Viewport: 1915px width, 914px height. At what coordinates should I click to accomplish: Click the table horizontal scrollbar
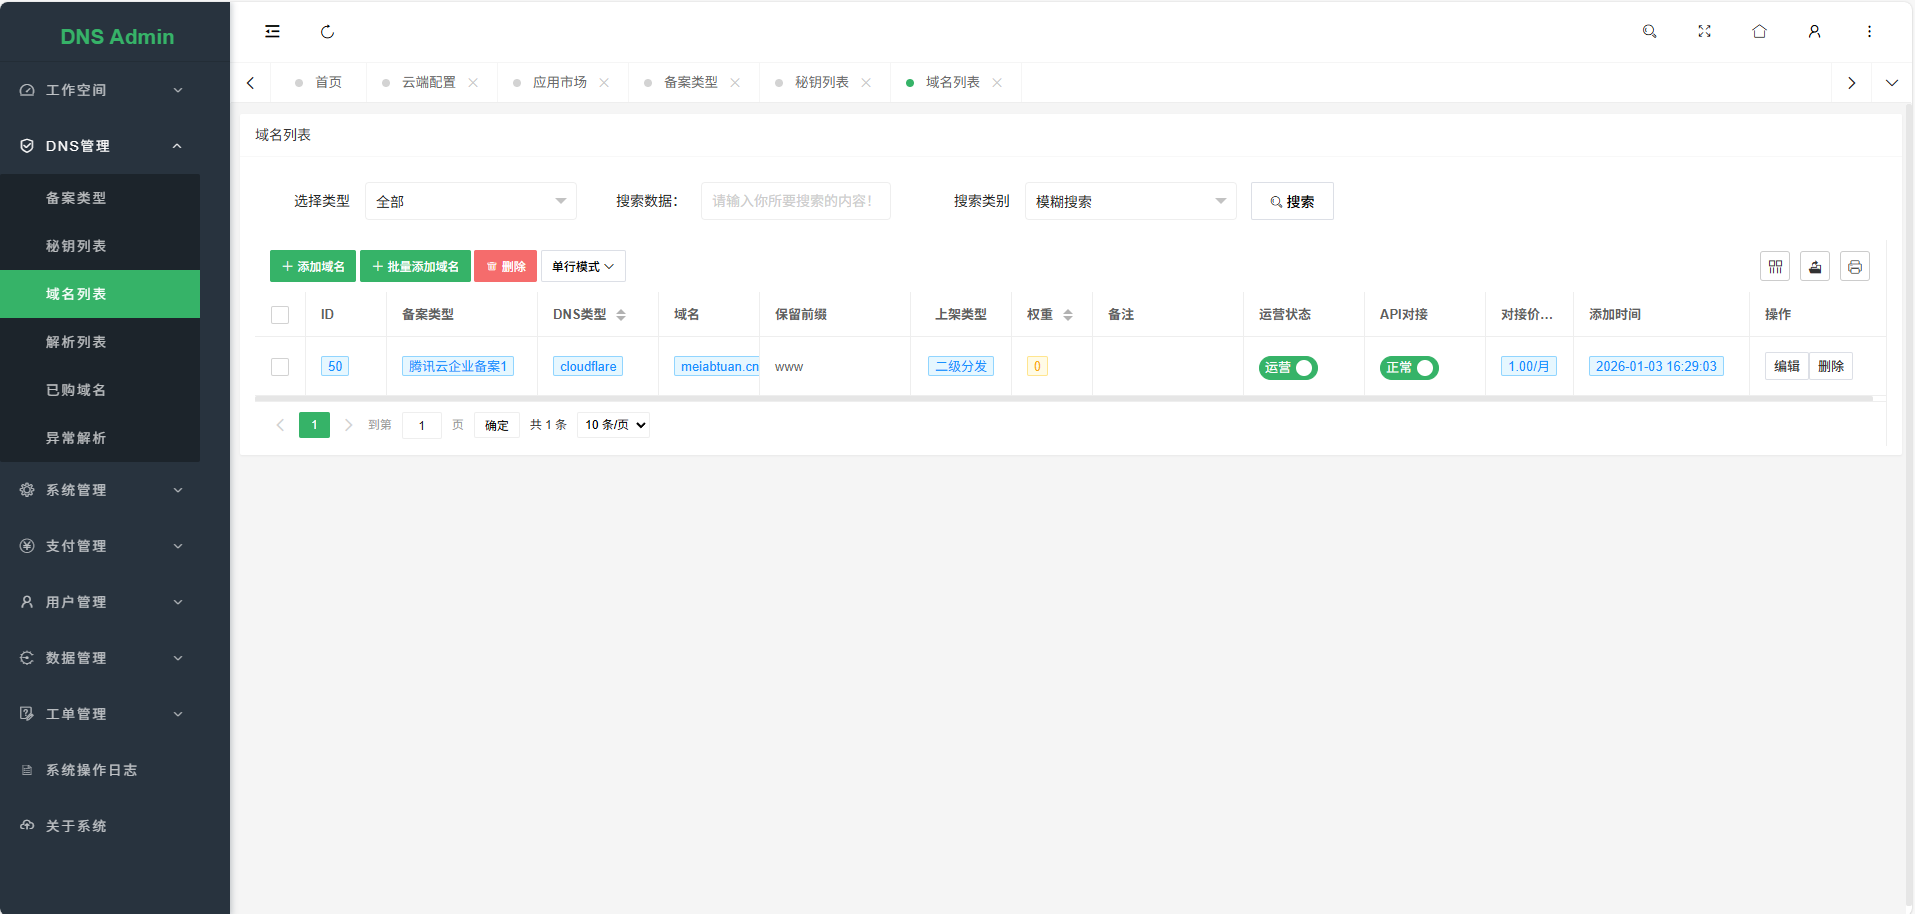(x=1063, y=398)
